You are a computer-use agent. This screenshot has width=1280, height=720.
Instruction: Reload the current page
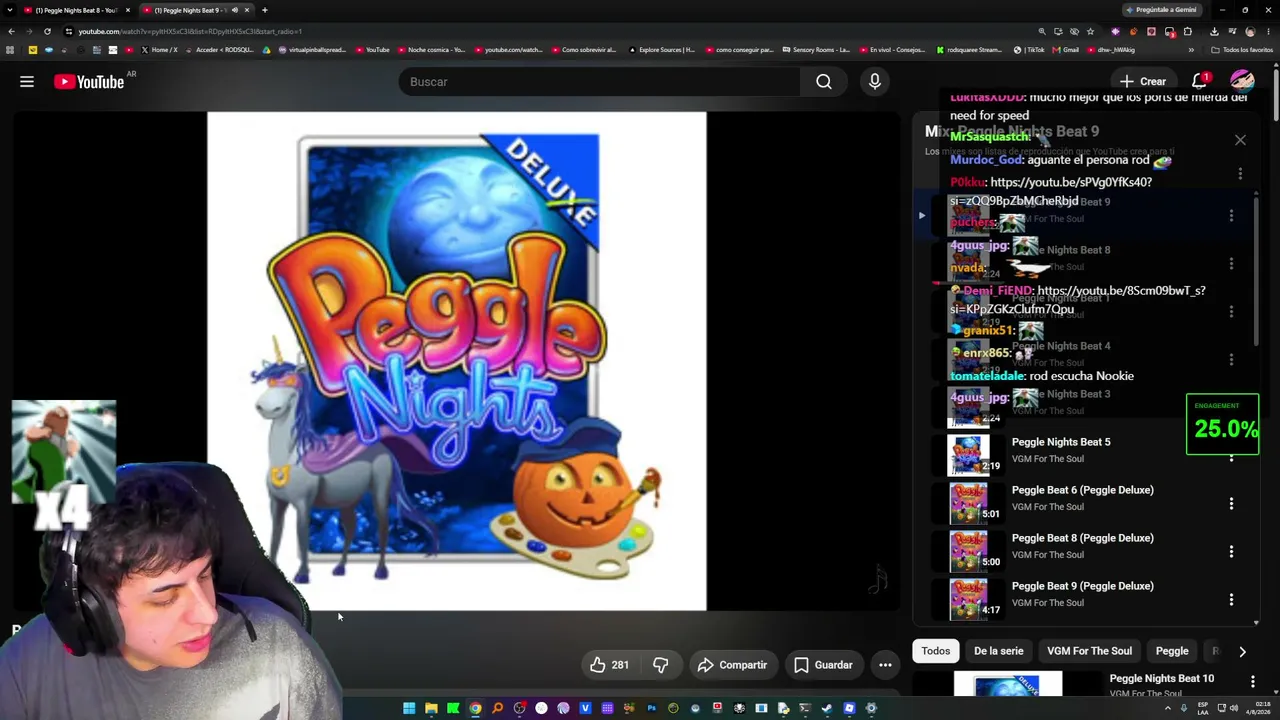pos(47,31)
